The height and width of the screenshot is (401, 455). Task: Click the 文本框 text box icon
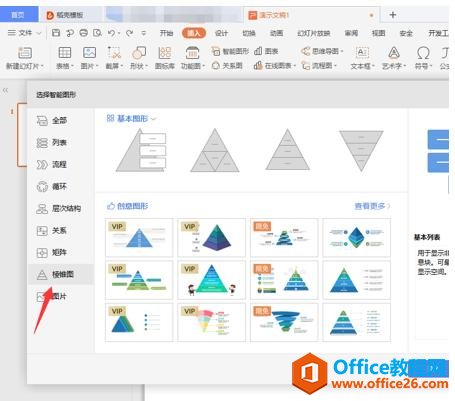pos(362,53)
